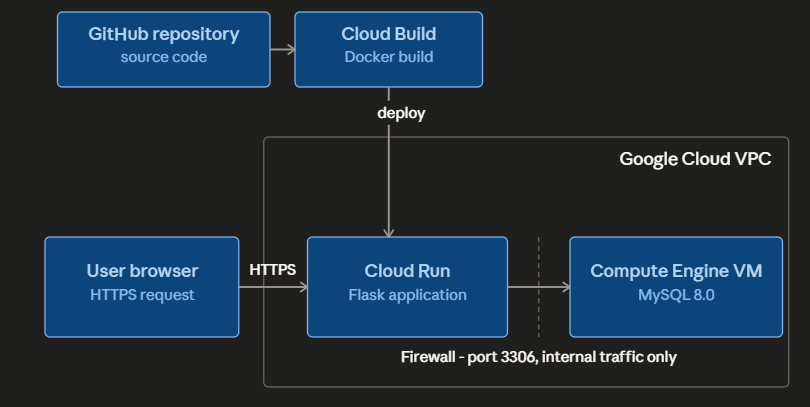Click the User browser node
810x407 pixels.
click(x=142, y=287)
